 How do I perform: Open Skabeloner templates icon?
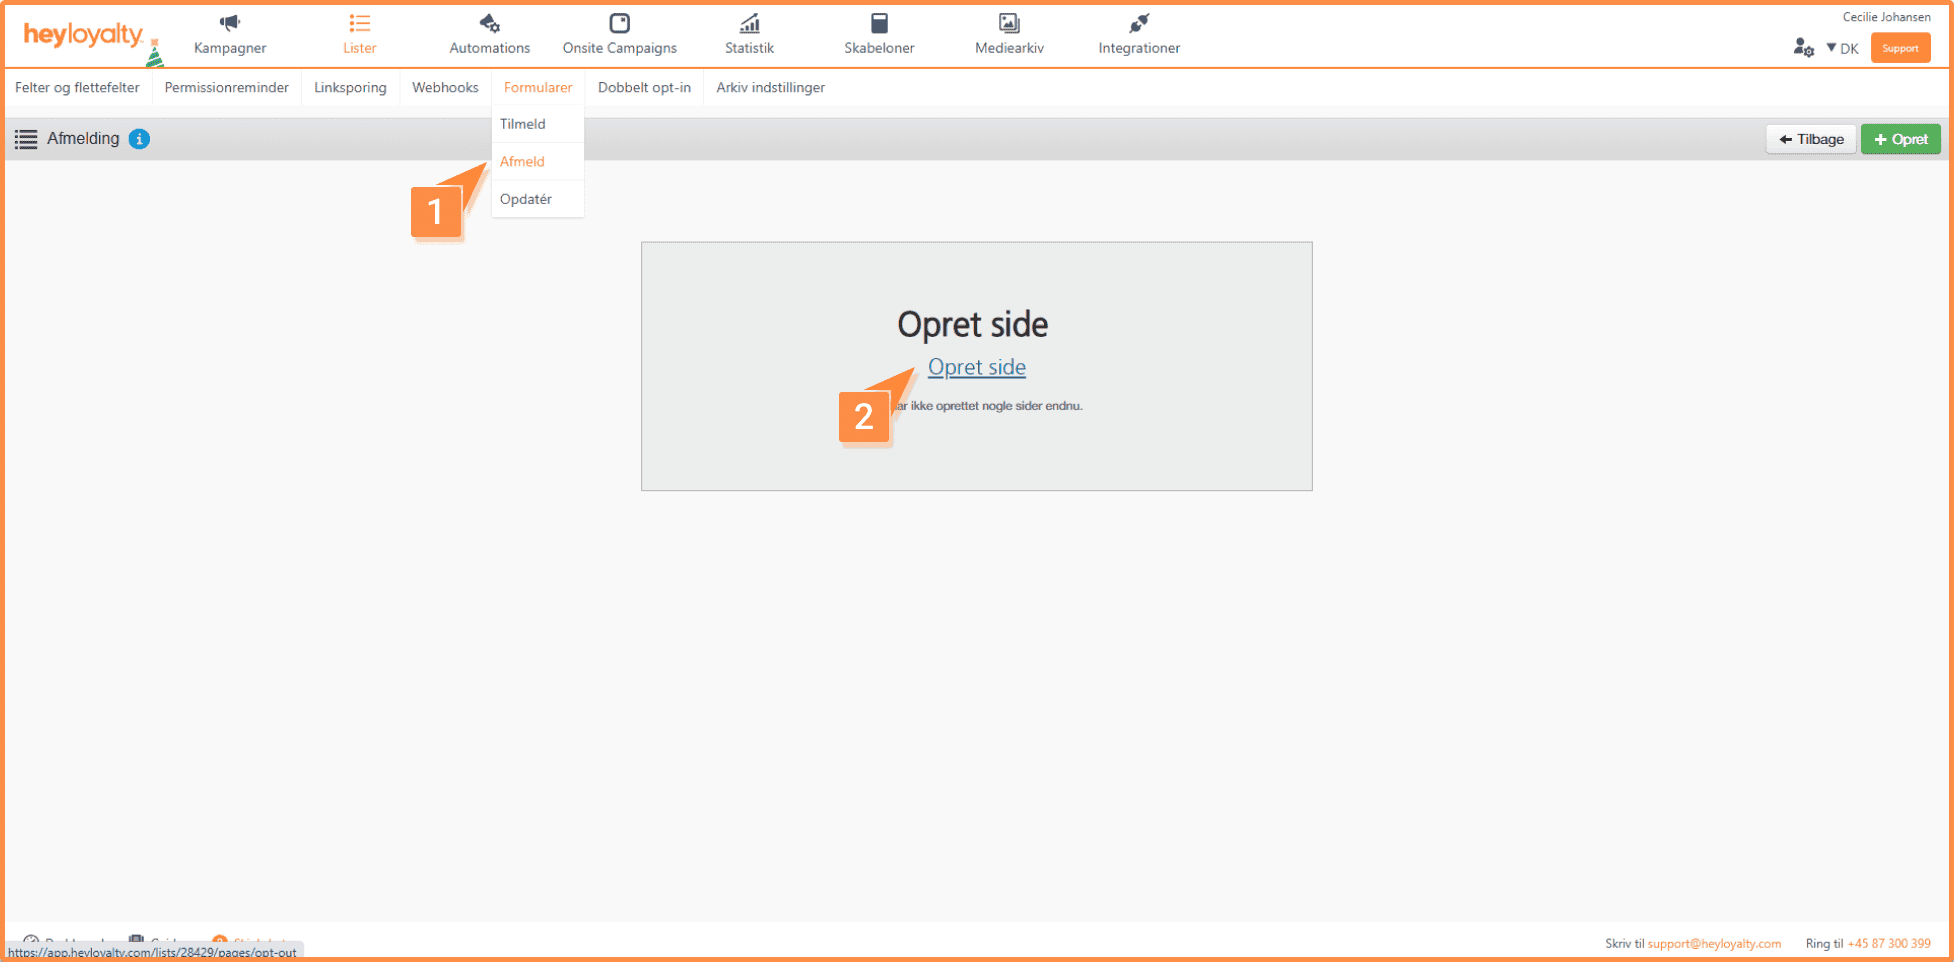coord(879,23)
